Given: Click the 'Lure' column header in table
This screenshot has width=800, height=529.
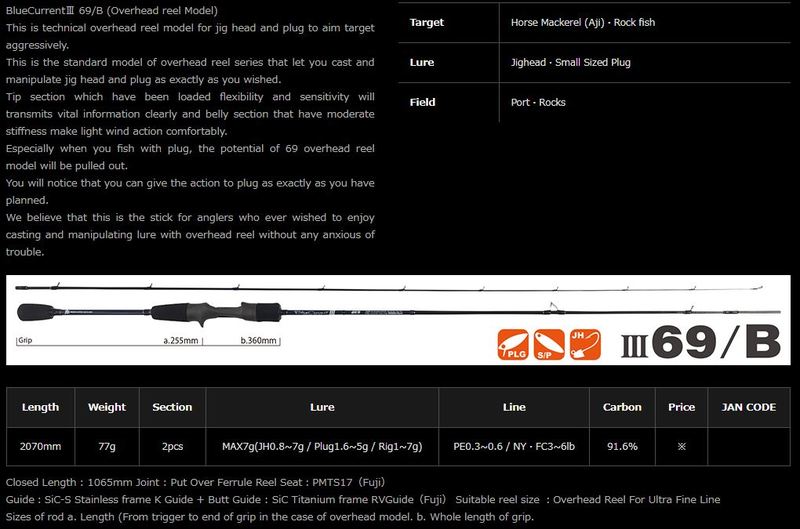Looking at the screenshot, I should coord(322,407).
